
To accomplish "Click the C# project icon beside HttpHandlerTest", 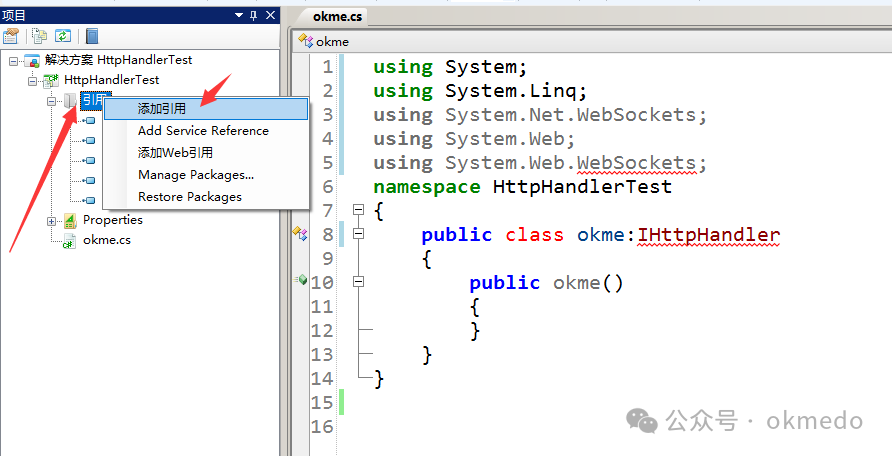I will (x=52, y=80).
